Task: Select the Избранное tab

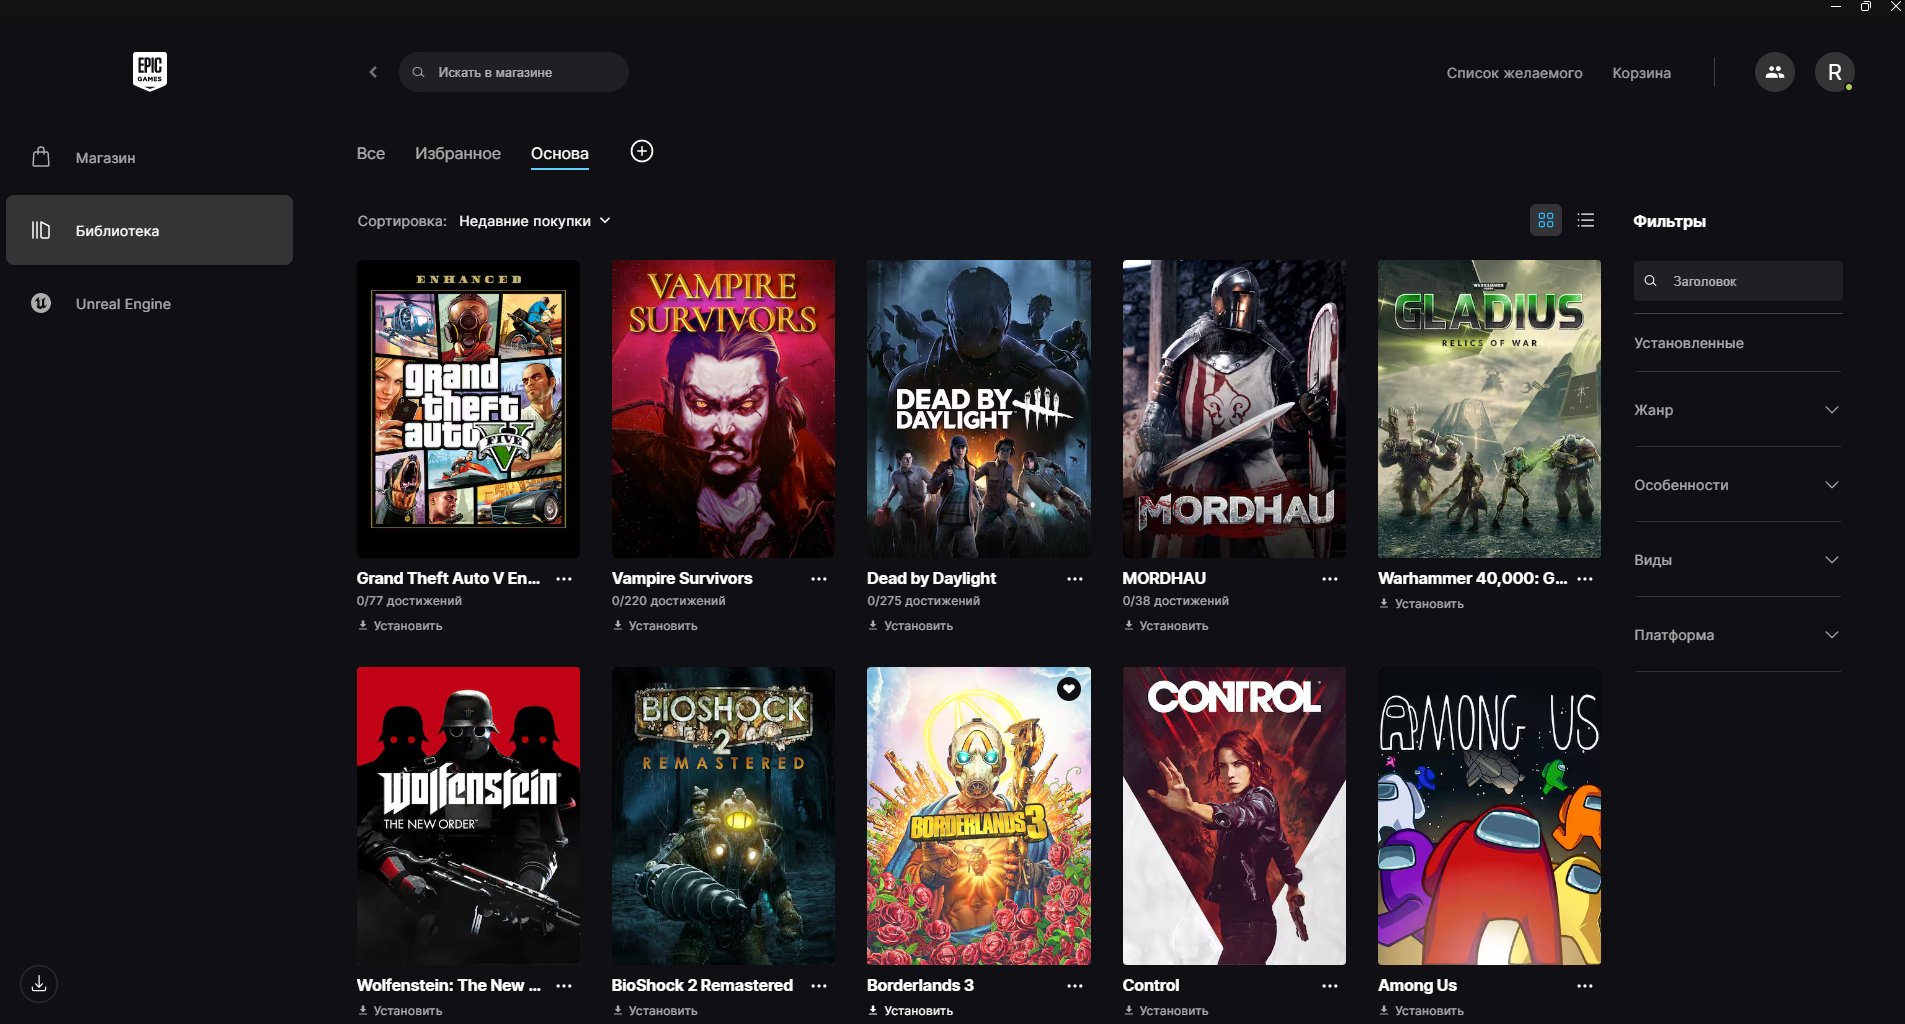Action: pyautogui.click(x=458, y=153)
